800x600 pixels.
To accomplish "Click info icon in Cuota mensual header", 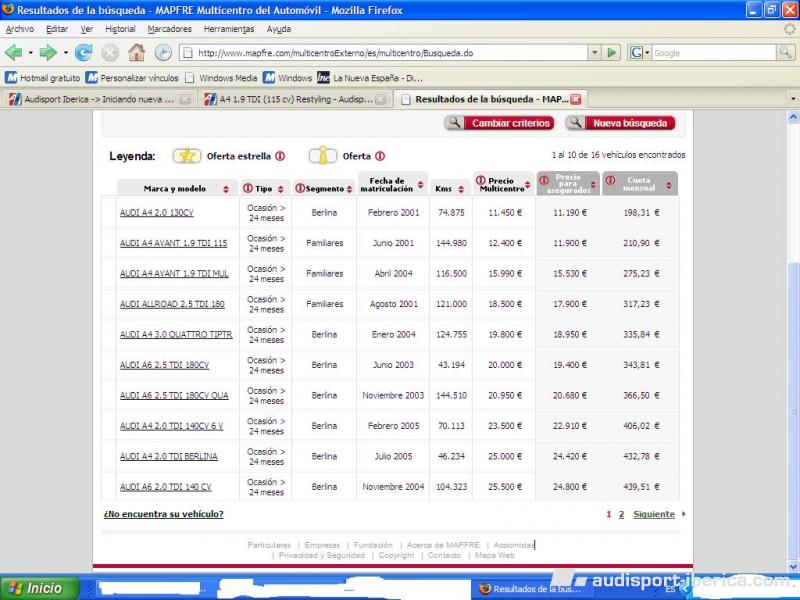I will point(610,180).
